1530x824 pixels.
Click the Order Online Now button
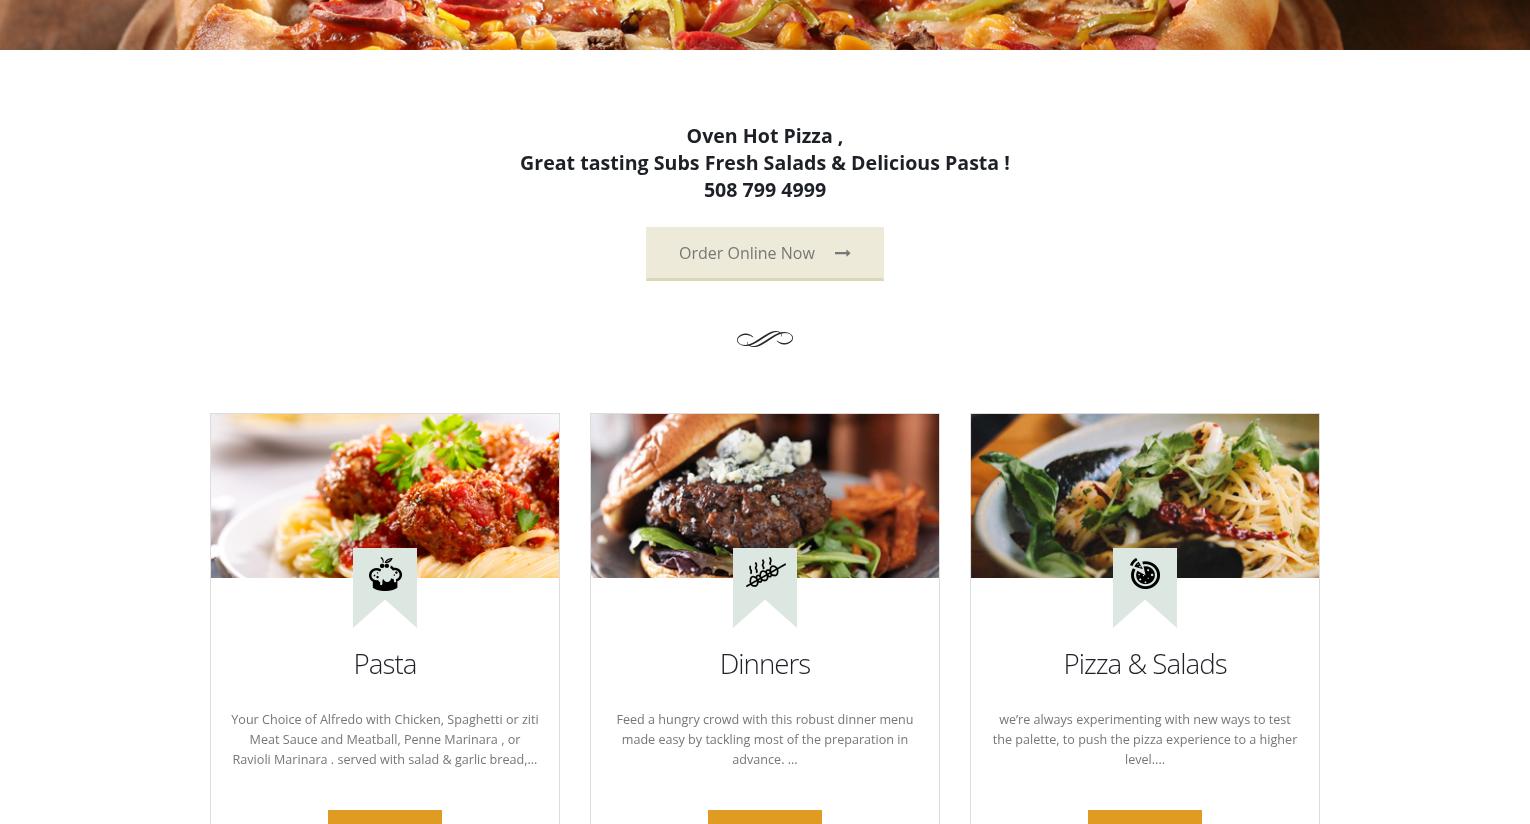[764, 254]
